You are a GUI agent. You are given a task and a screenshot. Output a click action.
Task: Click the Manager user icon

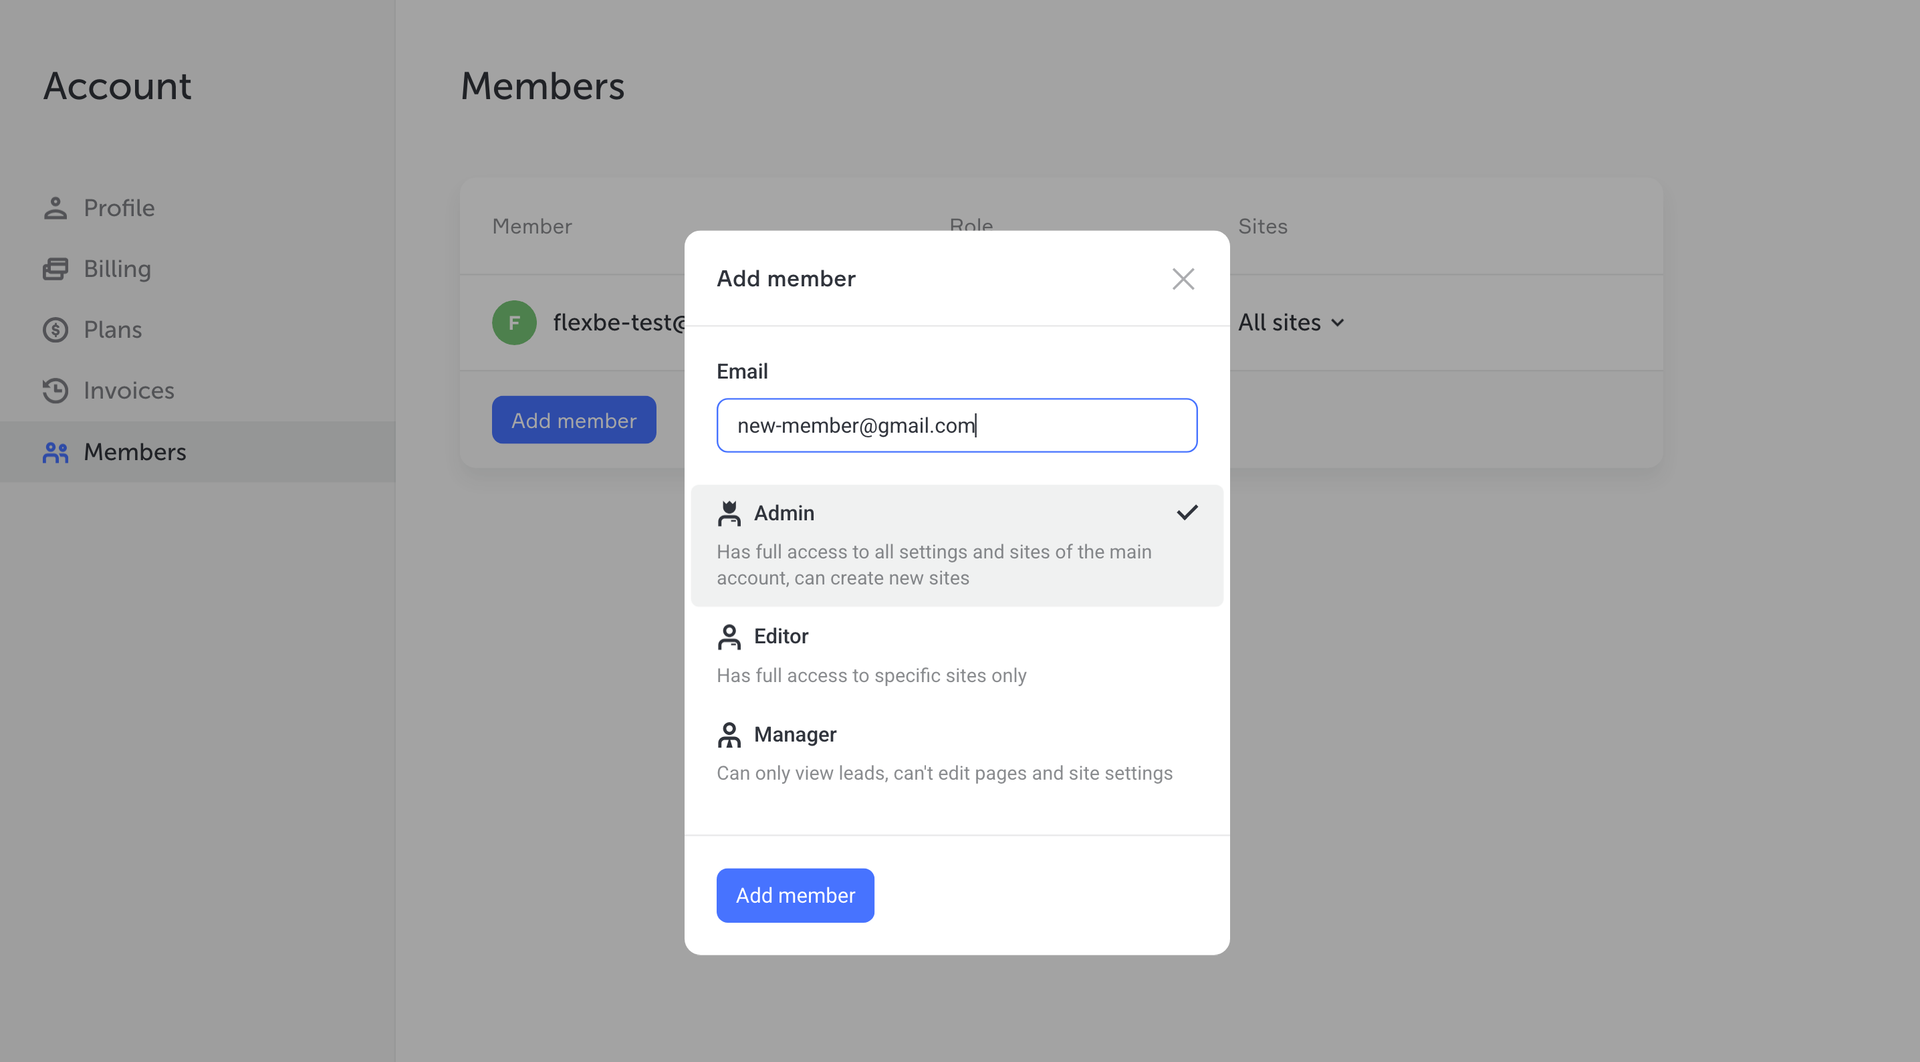pos(729,735)
